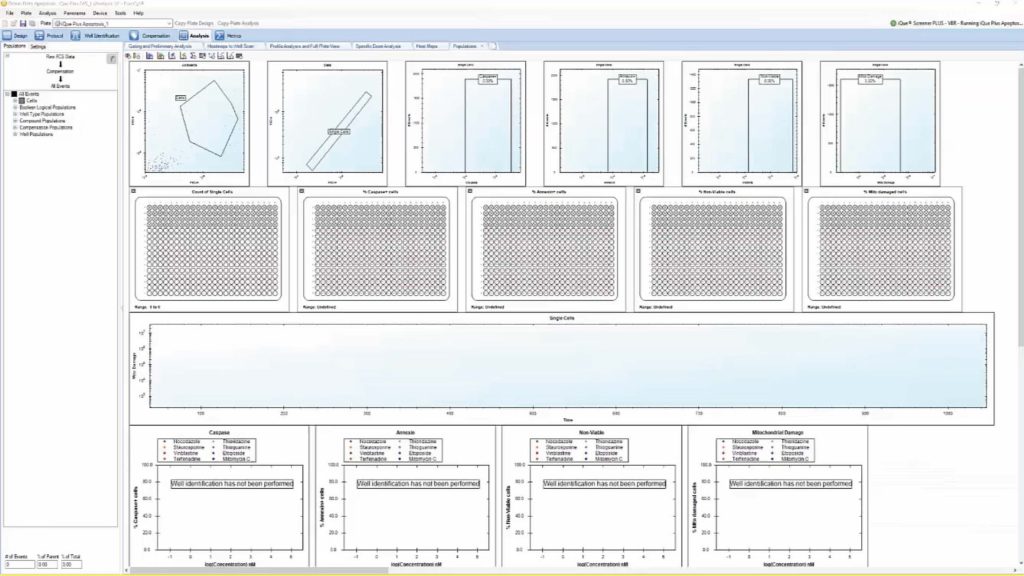This screenshot has height=576, width=1024.
Task: Click the # of Events input field
Action: [19, 565]
